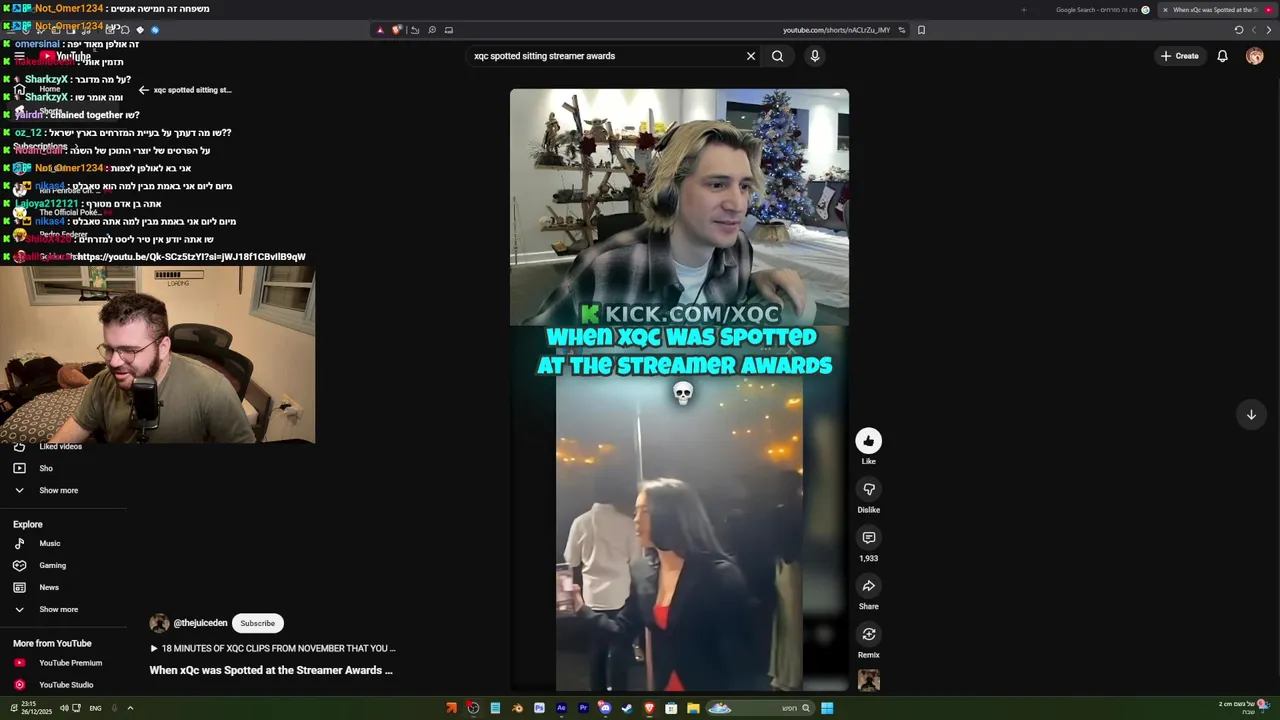Like the xQc short video

coord(868,441)
